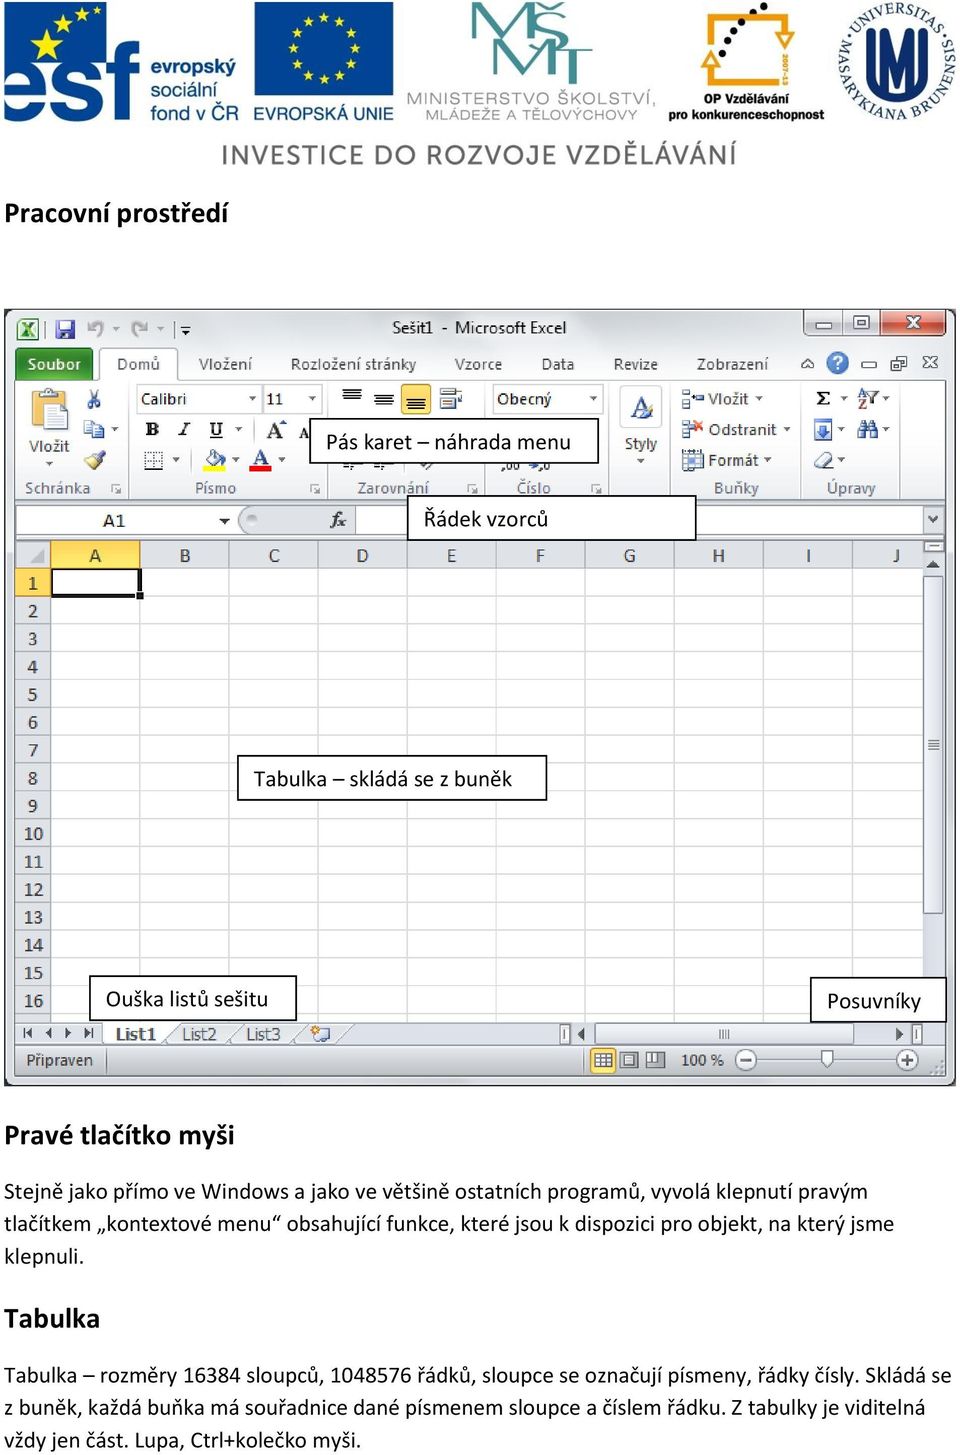Click the insert new sheet tab icon
The height and width of the screenshot is (1455, 960).
coord(320,1034)
